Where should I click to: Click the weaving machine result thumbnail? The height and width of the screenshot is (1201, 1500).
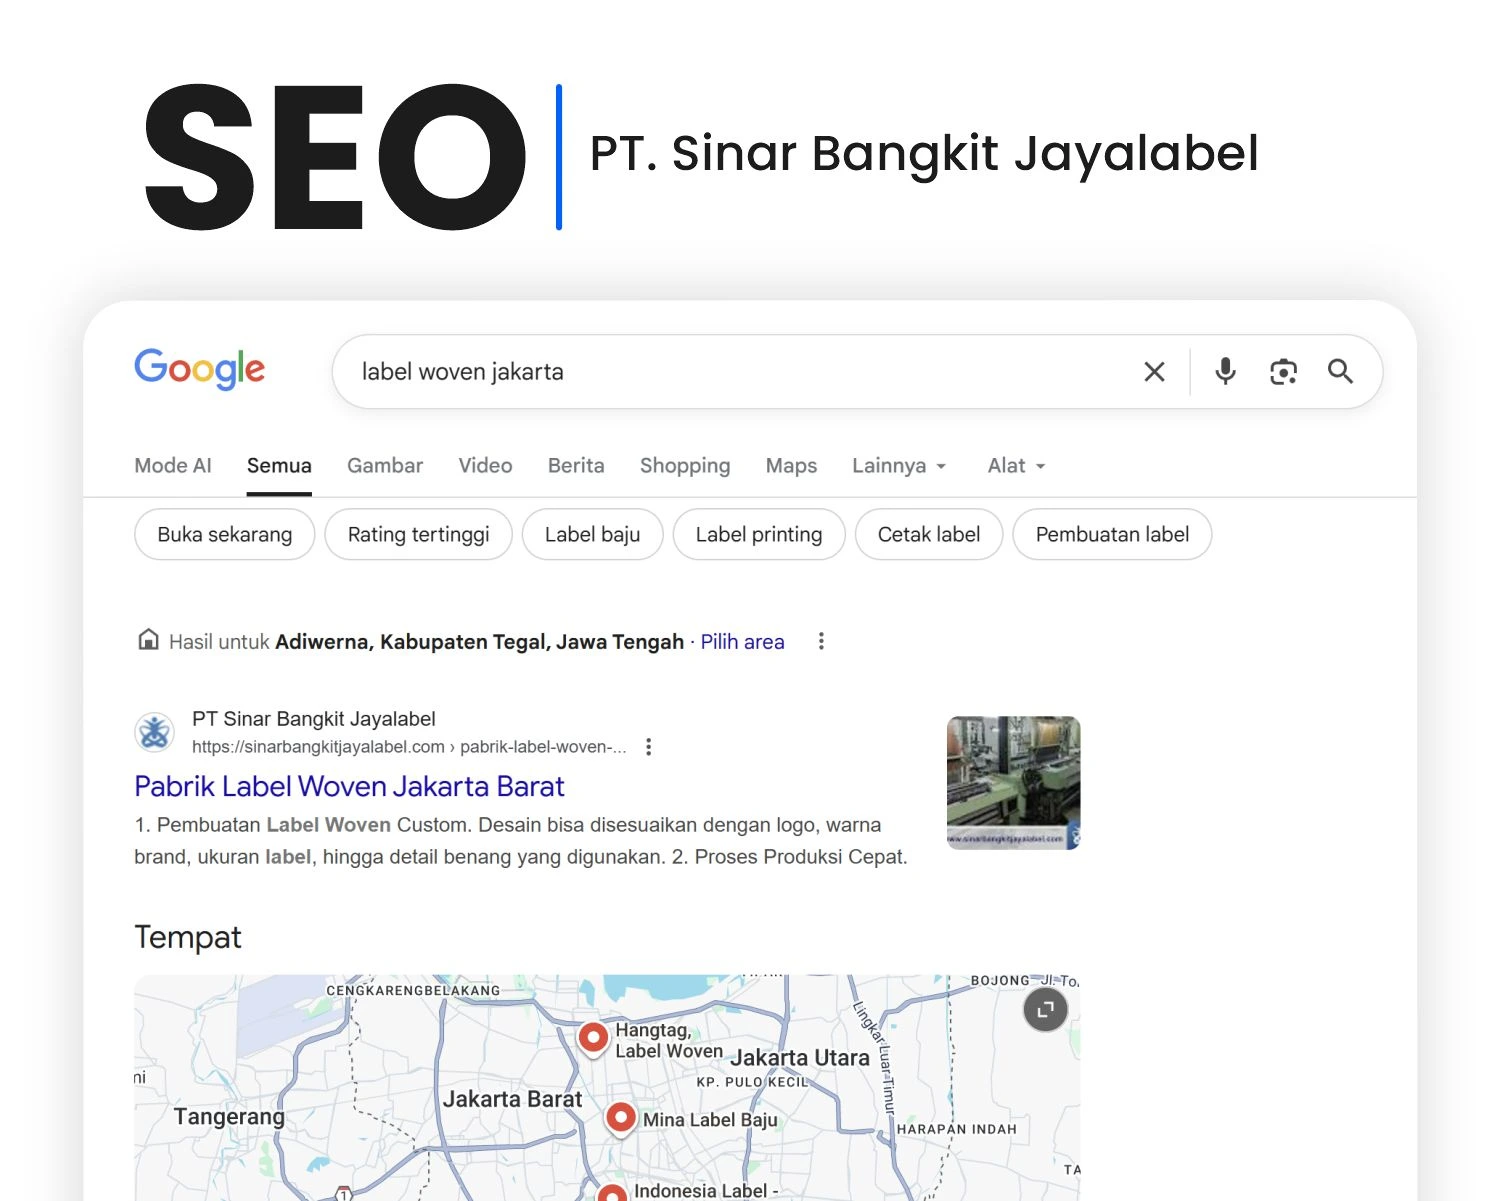(x=1013, y=783)
